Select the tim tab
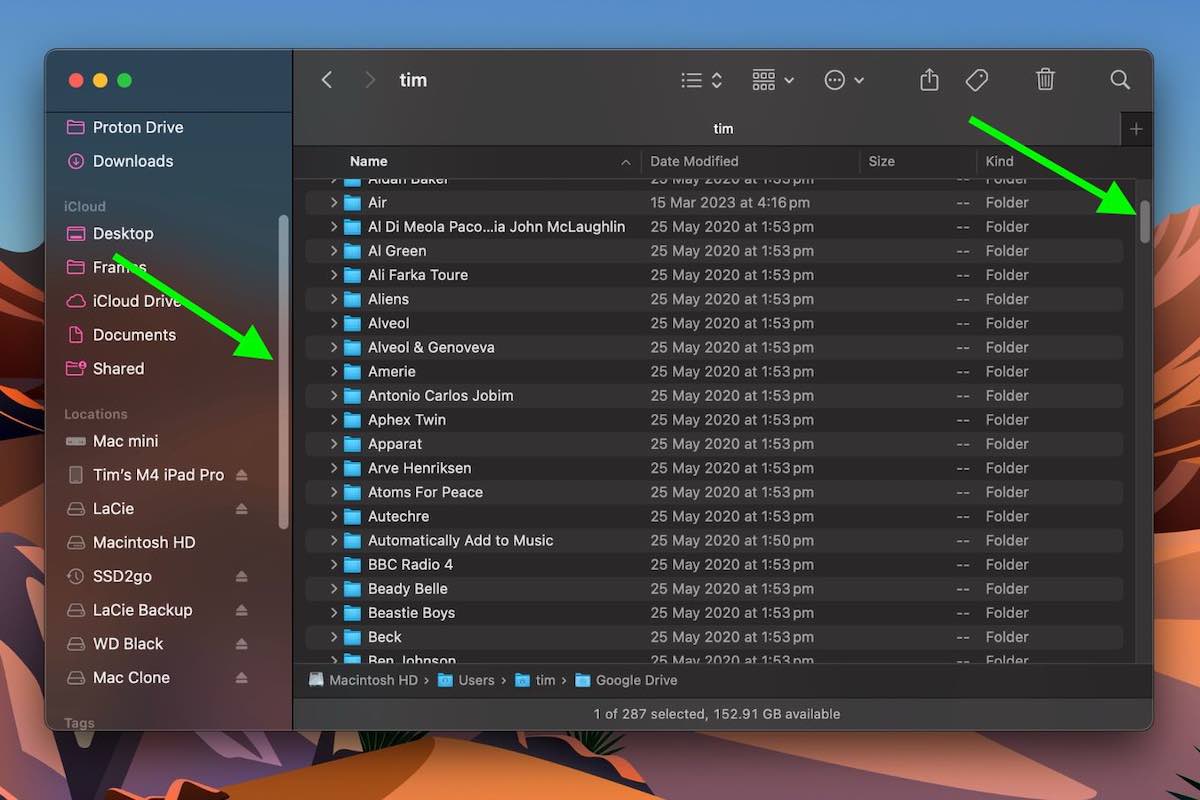The width and height of the screenshot is (1200, 800). (x=723, y=128)
